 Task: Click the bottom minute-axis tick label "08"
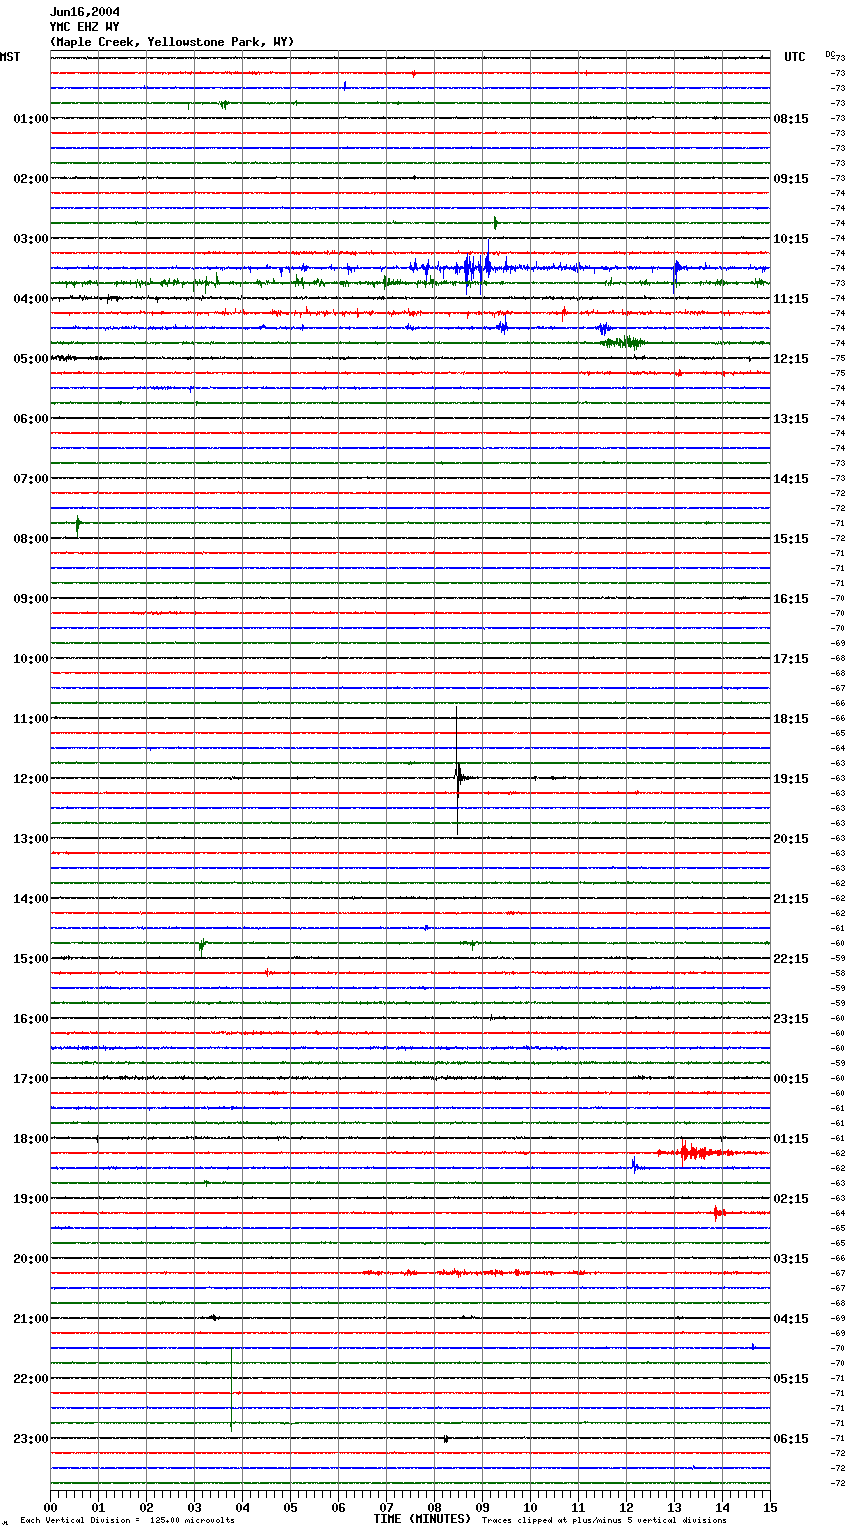434,1508
